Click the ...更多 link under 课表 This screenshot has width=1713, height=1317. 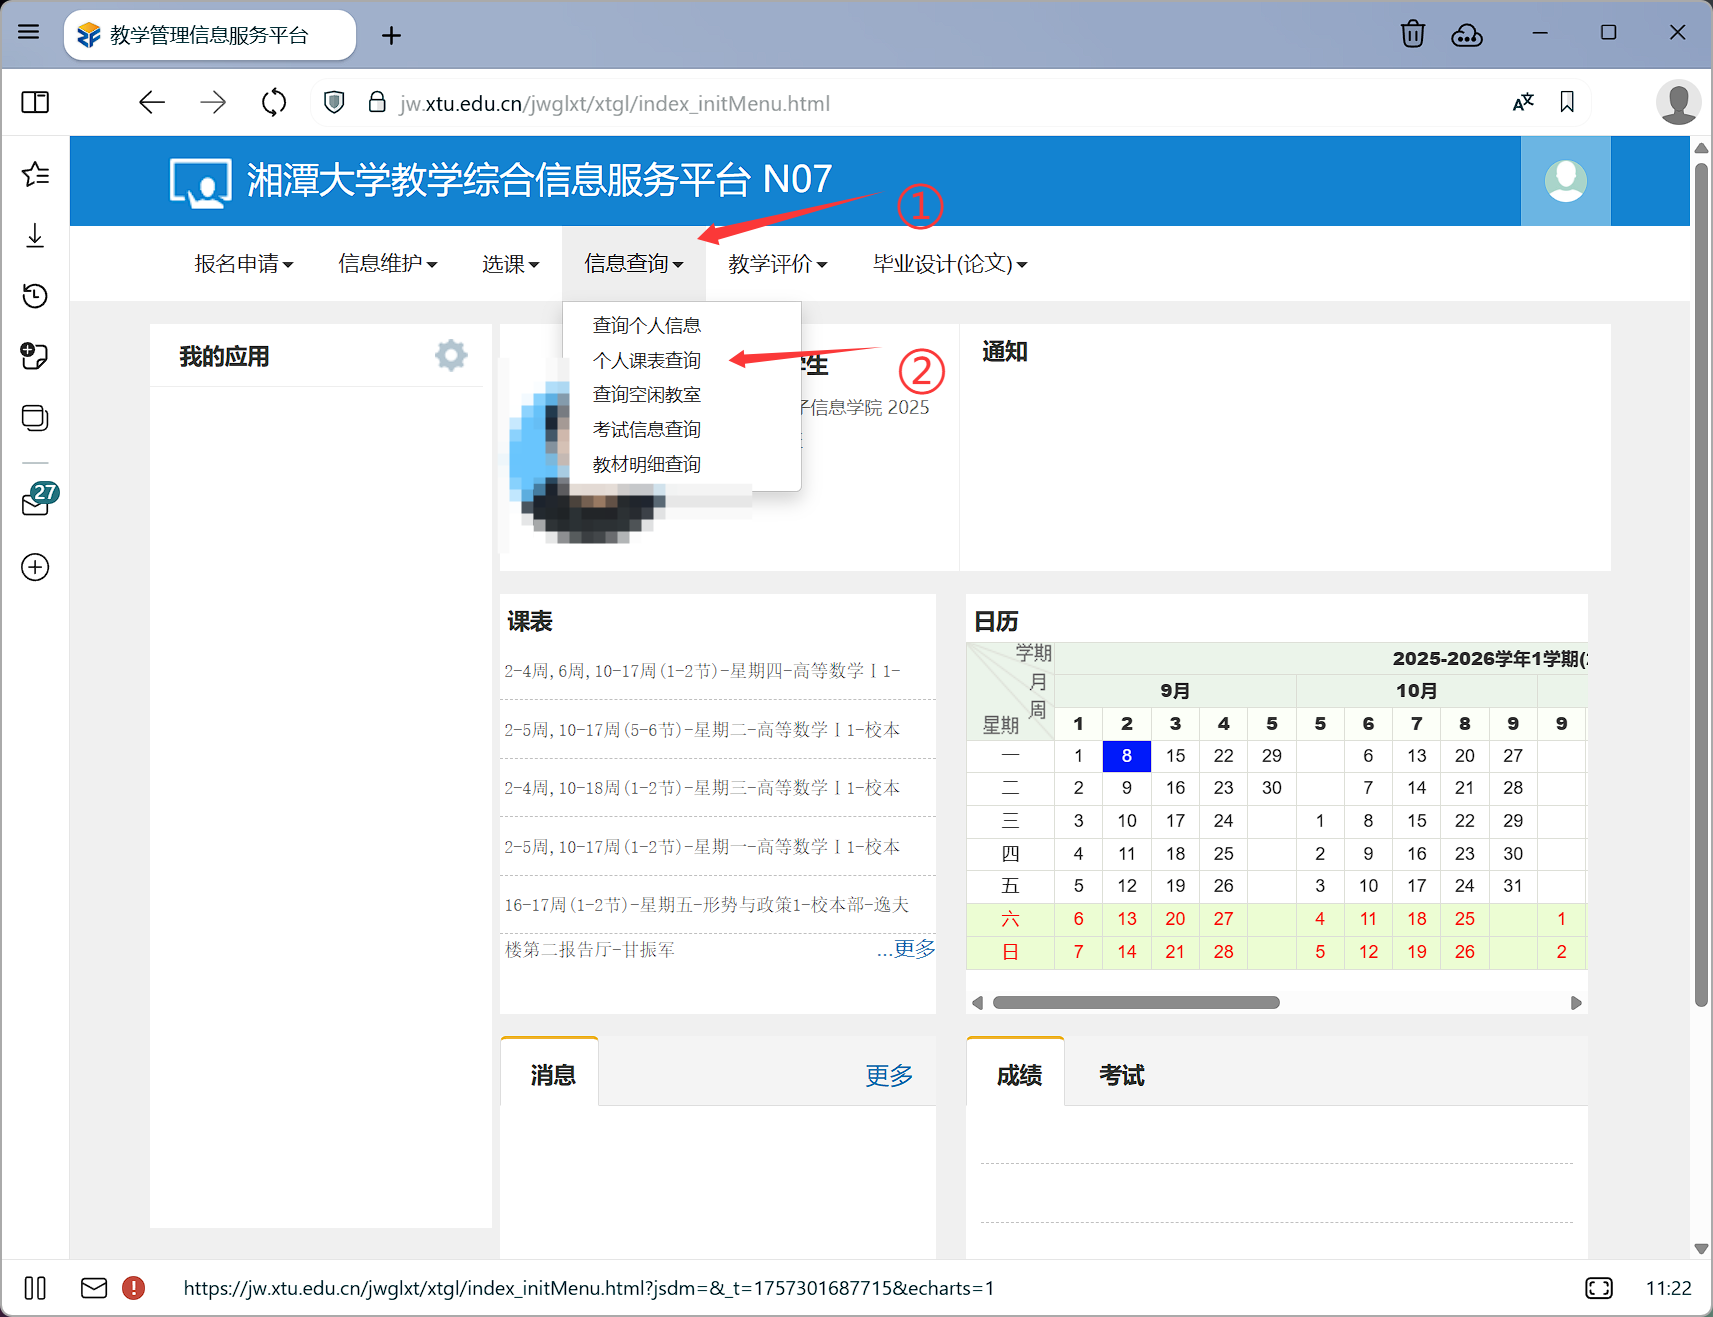pos(906,949)
